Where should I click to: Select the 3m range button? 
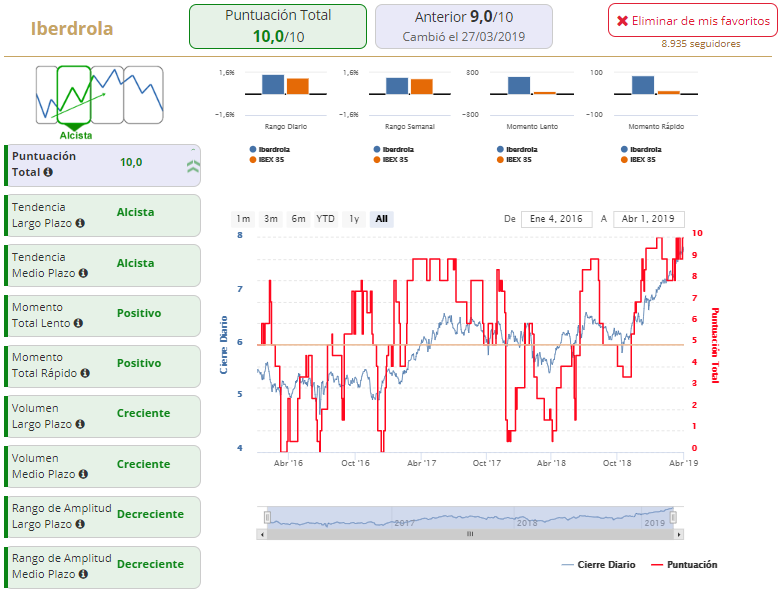click(270, 219)
